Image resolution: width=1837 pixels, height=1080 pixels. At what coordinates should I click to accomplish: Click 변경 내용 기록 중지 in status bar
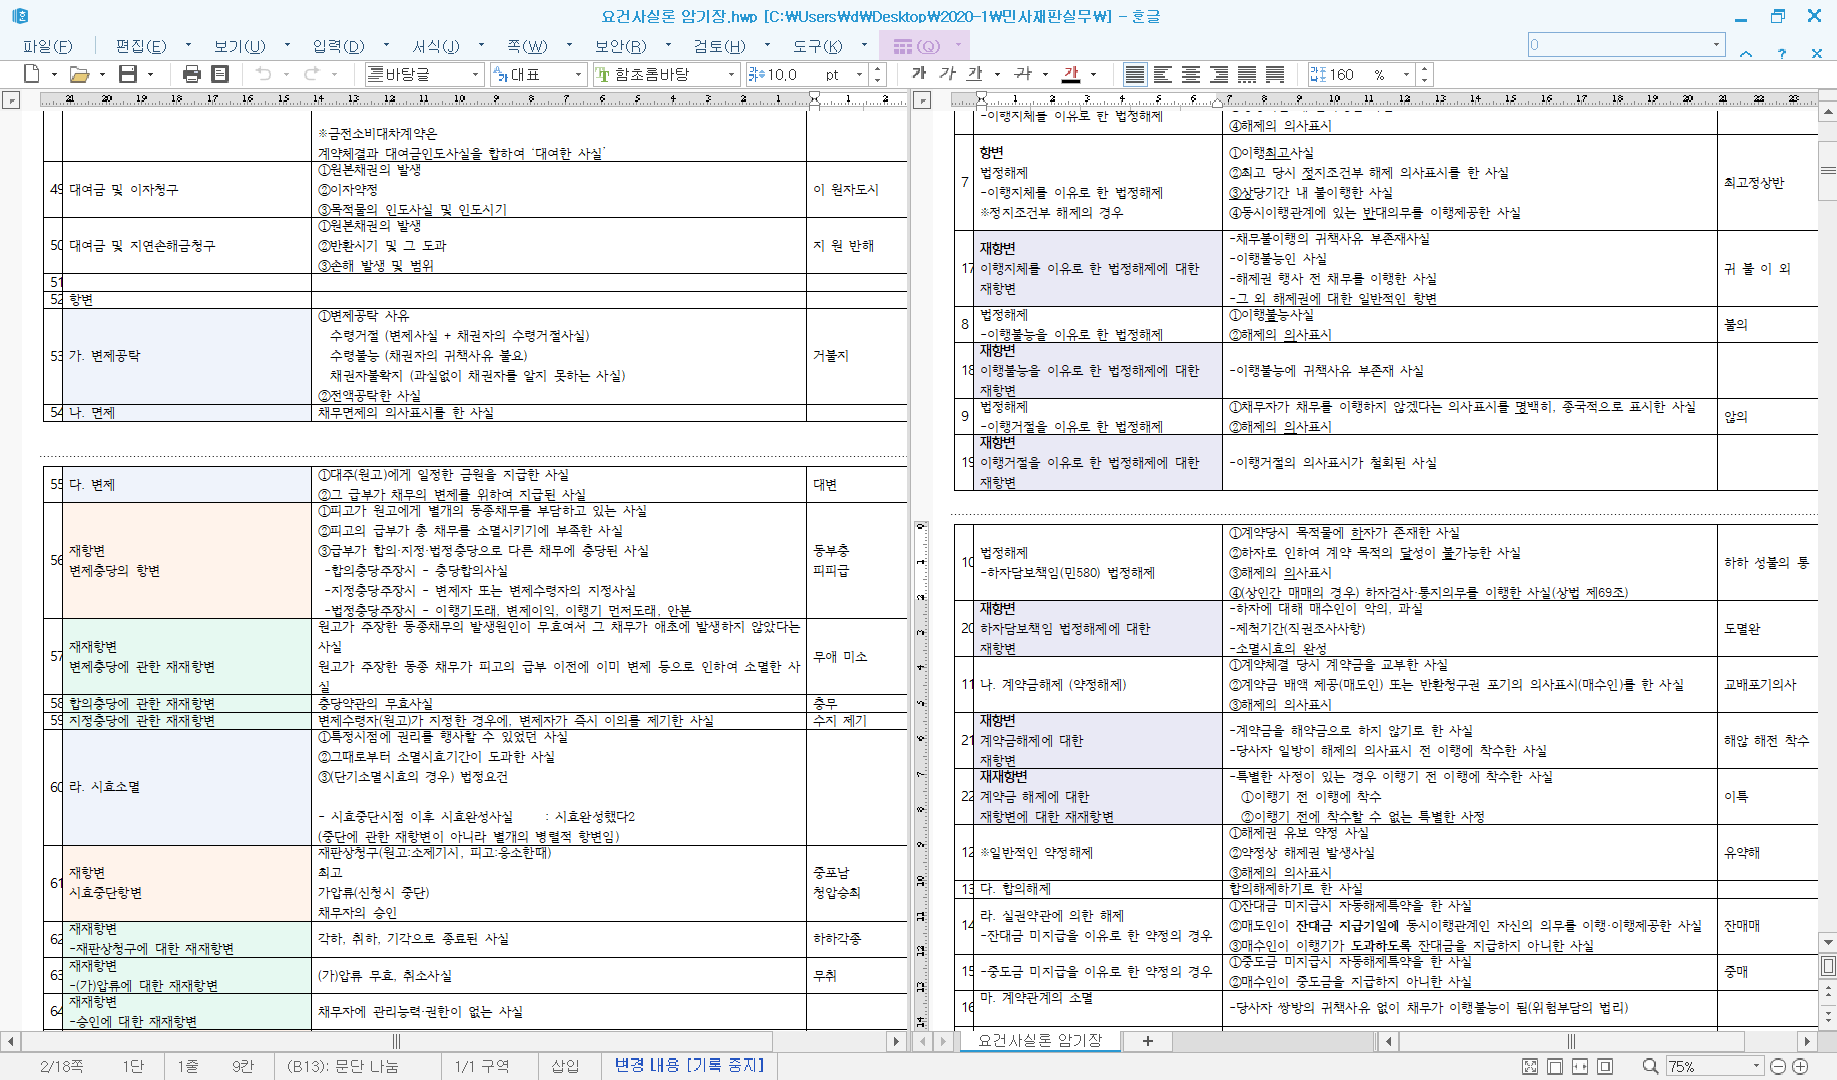coord(689,1066)
